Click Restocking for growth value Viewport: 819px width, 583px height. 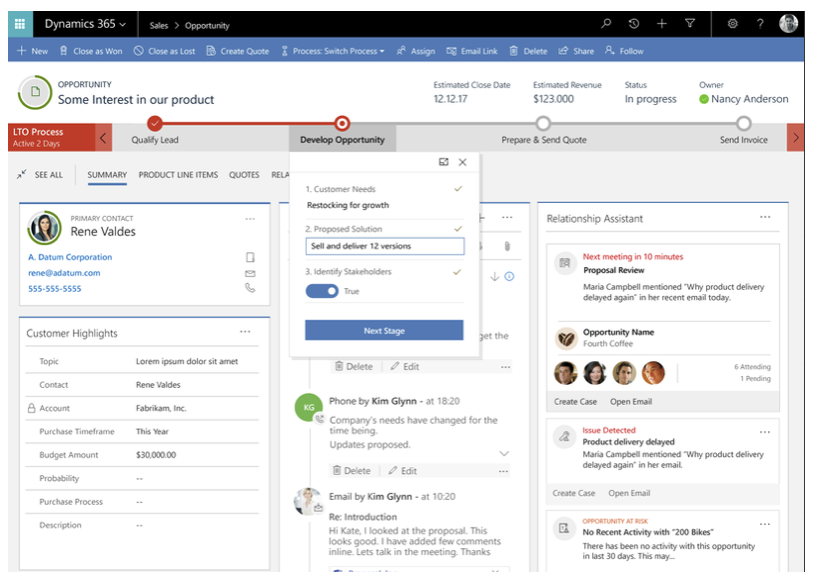(x=348, y=205)
